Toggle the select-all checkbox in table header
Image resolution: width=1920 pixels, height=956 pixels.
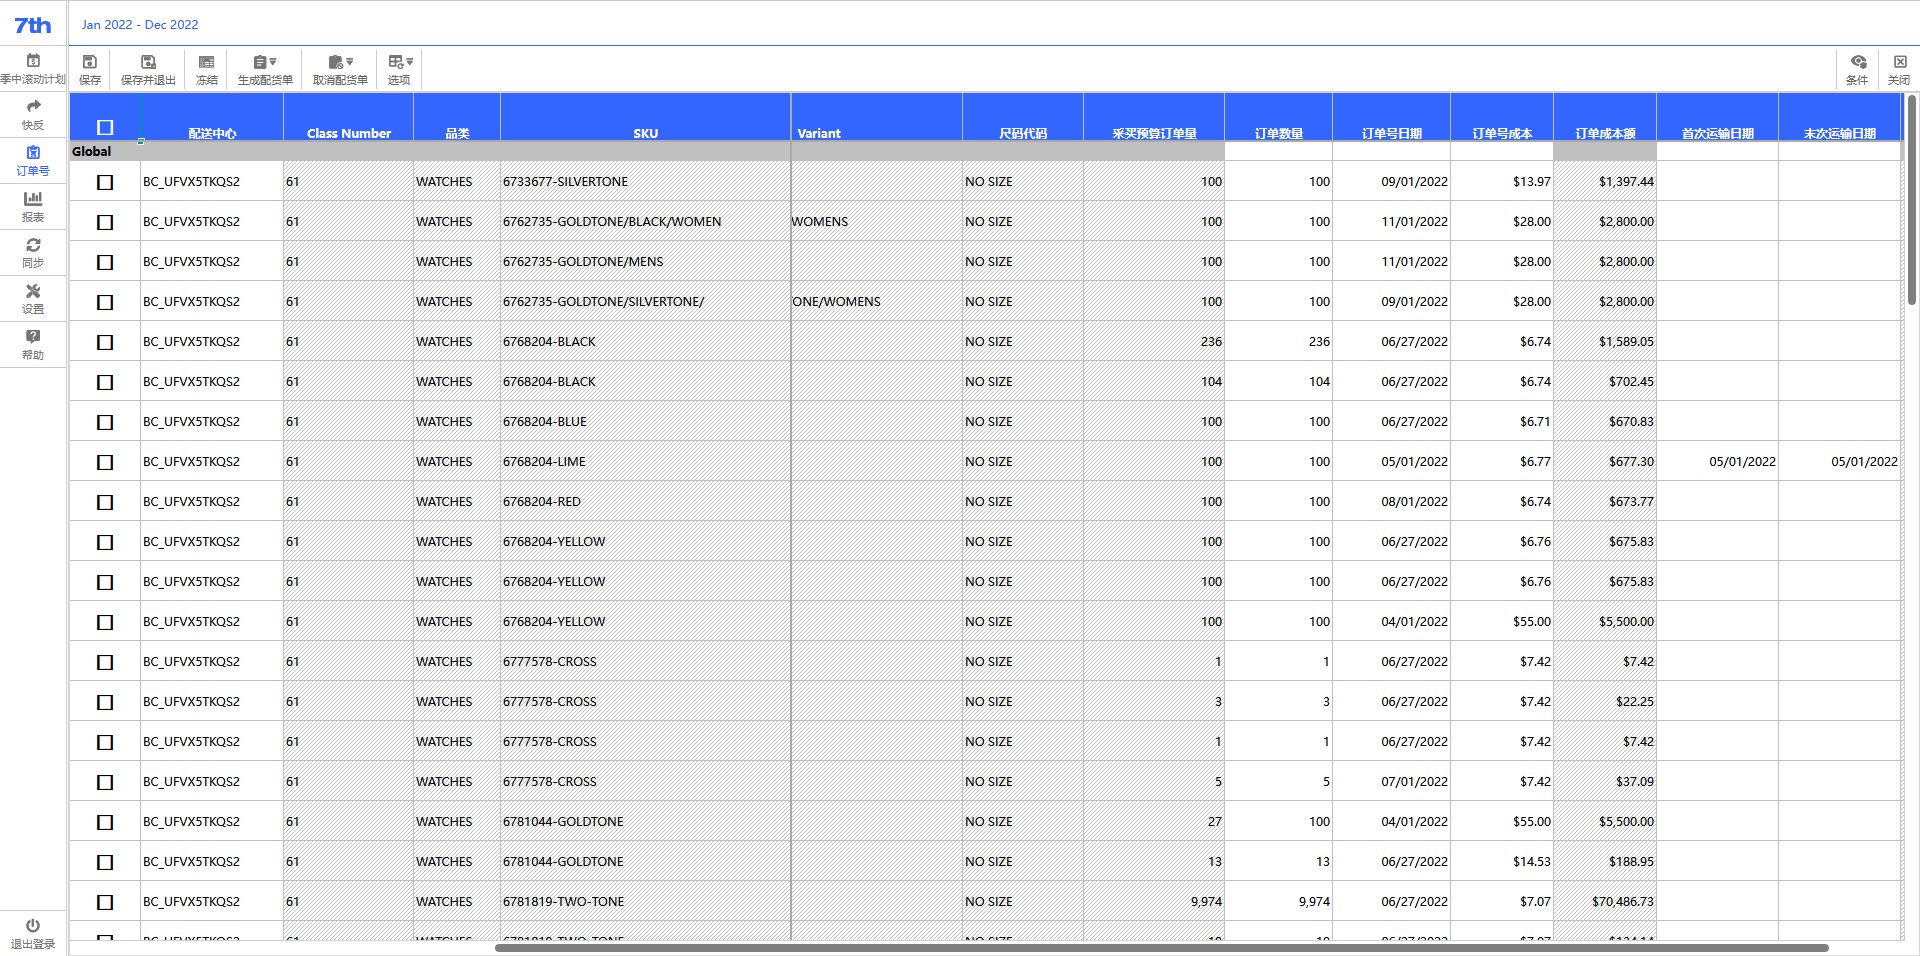[x=105, y=127]
